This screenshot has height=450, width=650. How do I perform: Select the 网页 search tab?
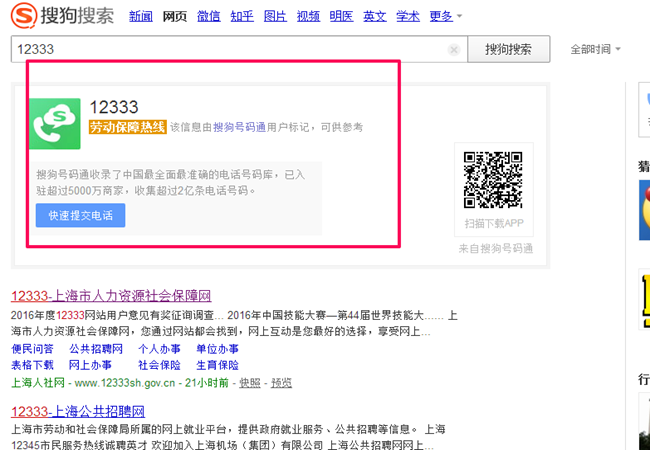175,16
